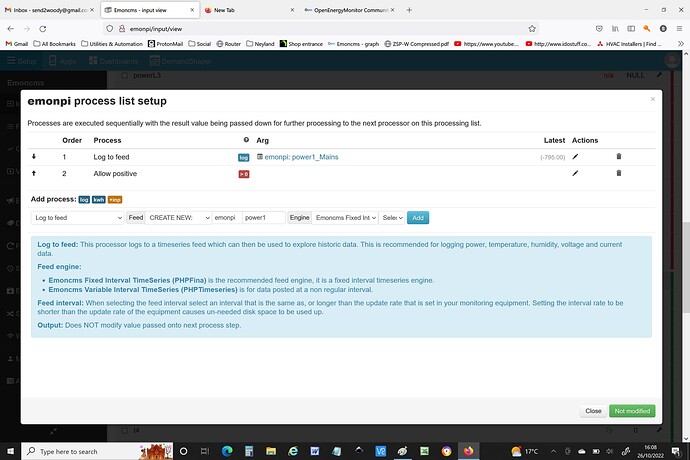Screen dimensions: 690x460
Task: Open the ProtonMail bookmark
Action: click(165, 44)
